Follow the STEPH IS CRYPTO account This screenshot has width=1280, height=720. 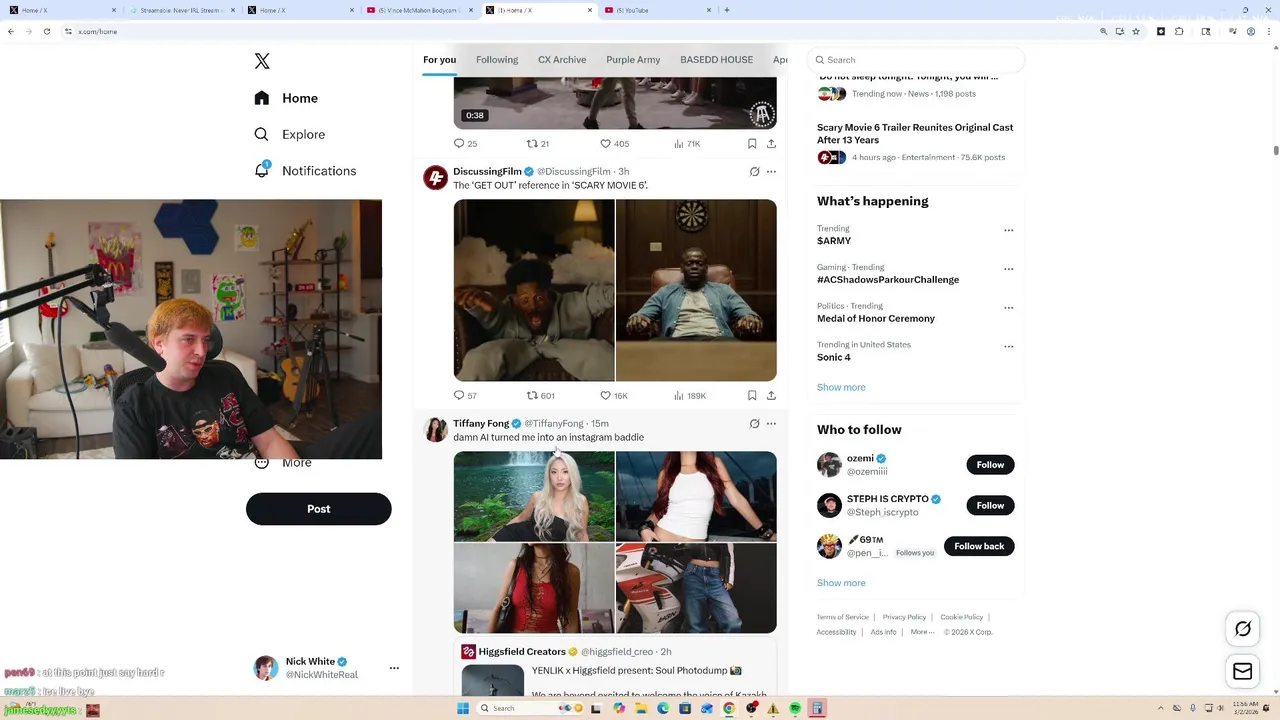pos(990,506)
